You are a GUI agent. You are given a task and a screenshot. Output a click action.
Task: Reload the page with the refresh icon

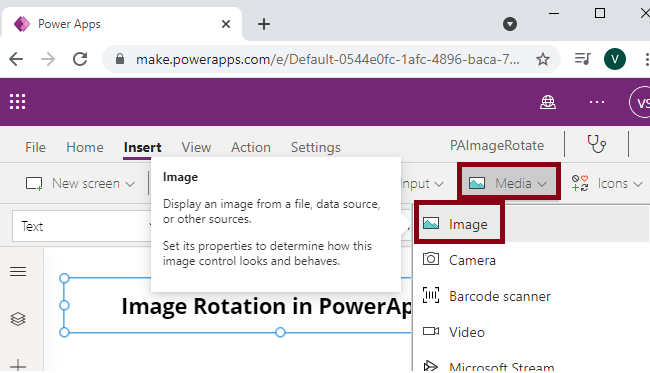(80, 59)
